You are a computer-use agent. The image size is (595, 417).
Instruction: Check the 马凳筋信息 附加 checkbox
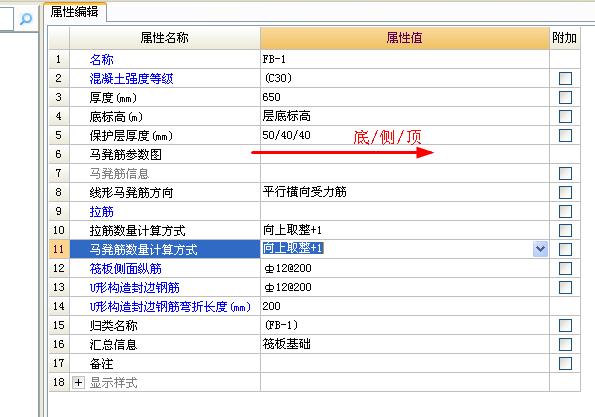click(565, 173)
